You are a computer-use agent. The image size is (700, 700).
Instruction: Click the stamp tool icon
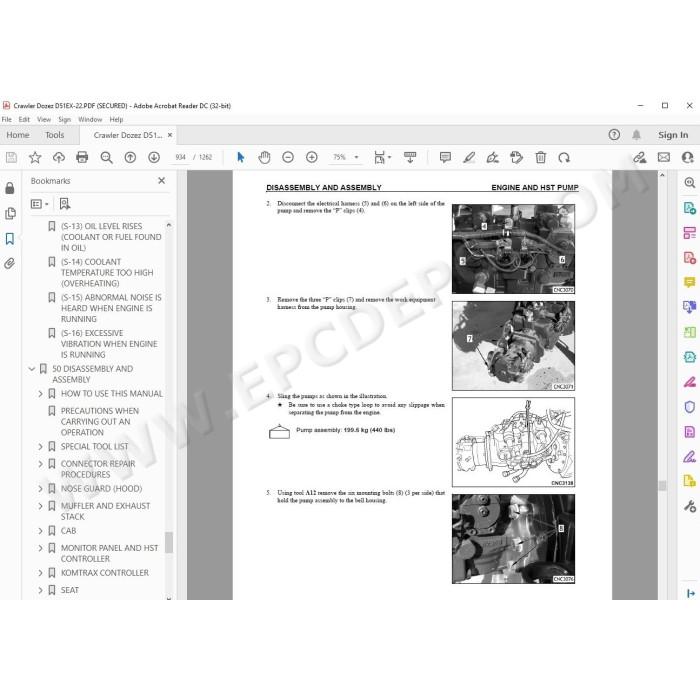[x=517, y=157]
